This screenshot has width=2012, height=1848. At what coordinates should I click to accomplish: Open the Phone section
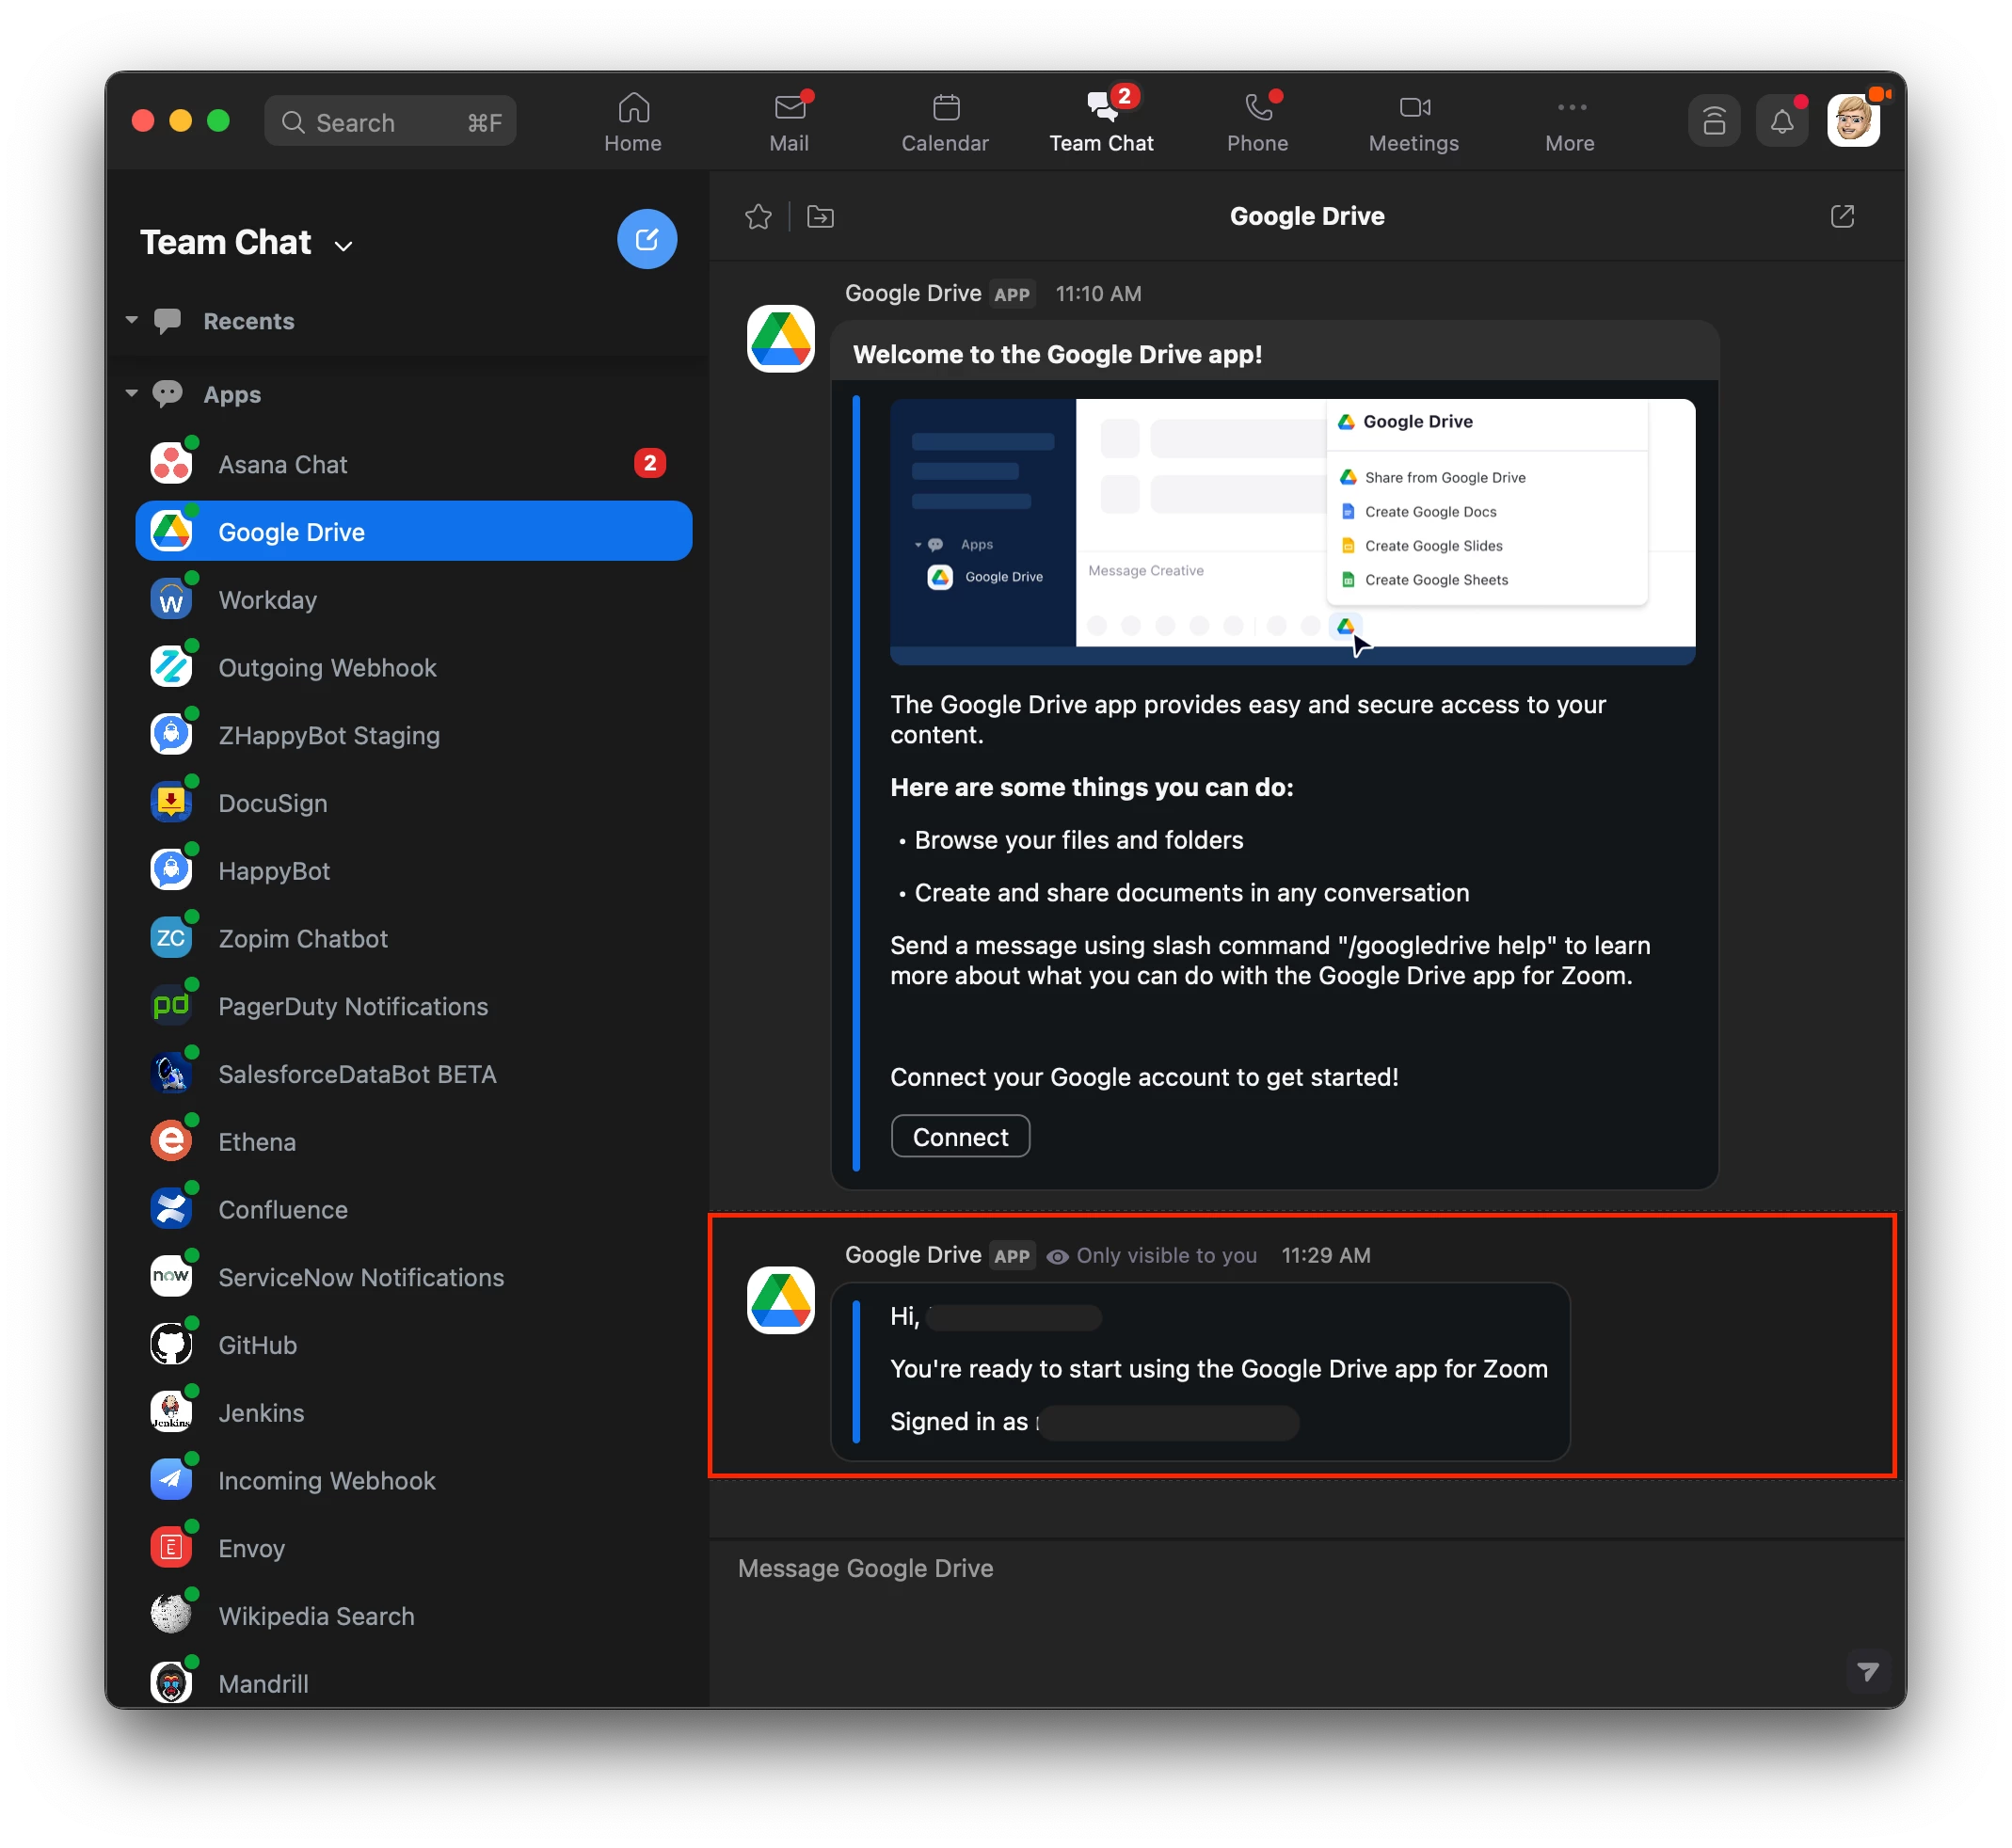click(1257, 122)
